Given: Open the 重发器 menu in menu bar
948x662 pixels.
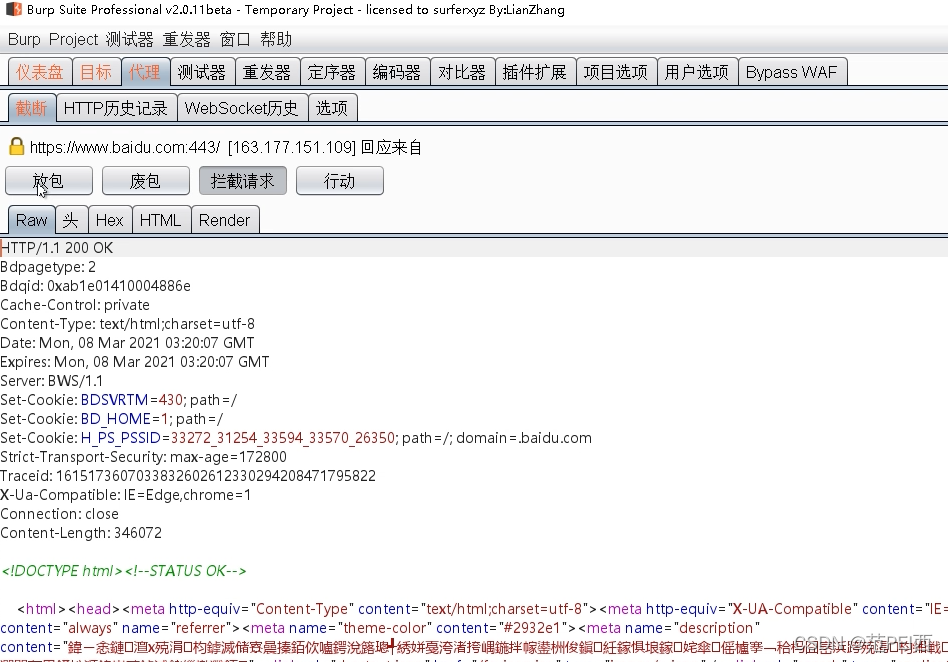Looking at the screenshot, I should point(186,39).
